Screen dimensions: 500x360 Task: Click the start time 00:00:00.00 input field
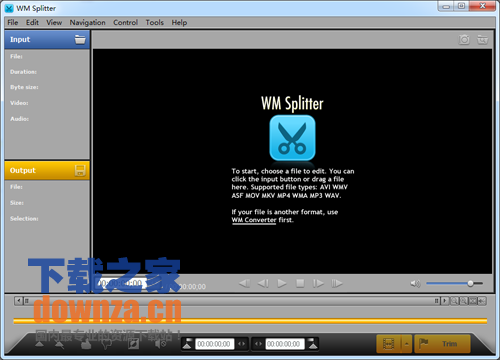215,344
